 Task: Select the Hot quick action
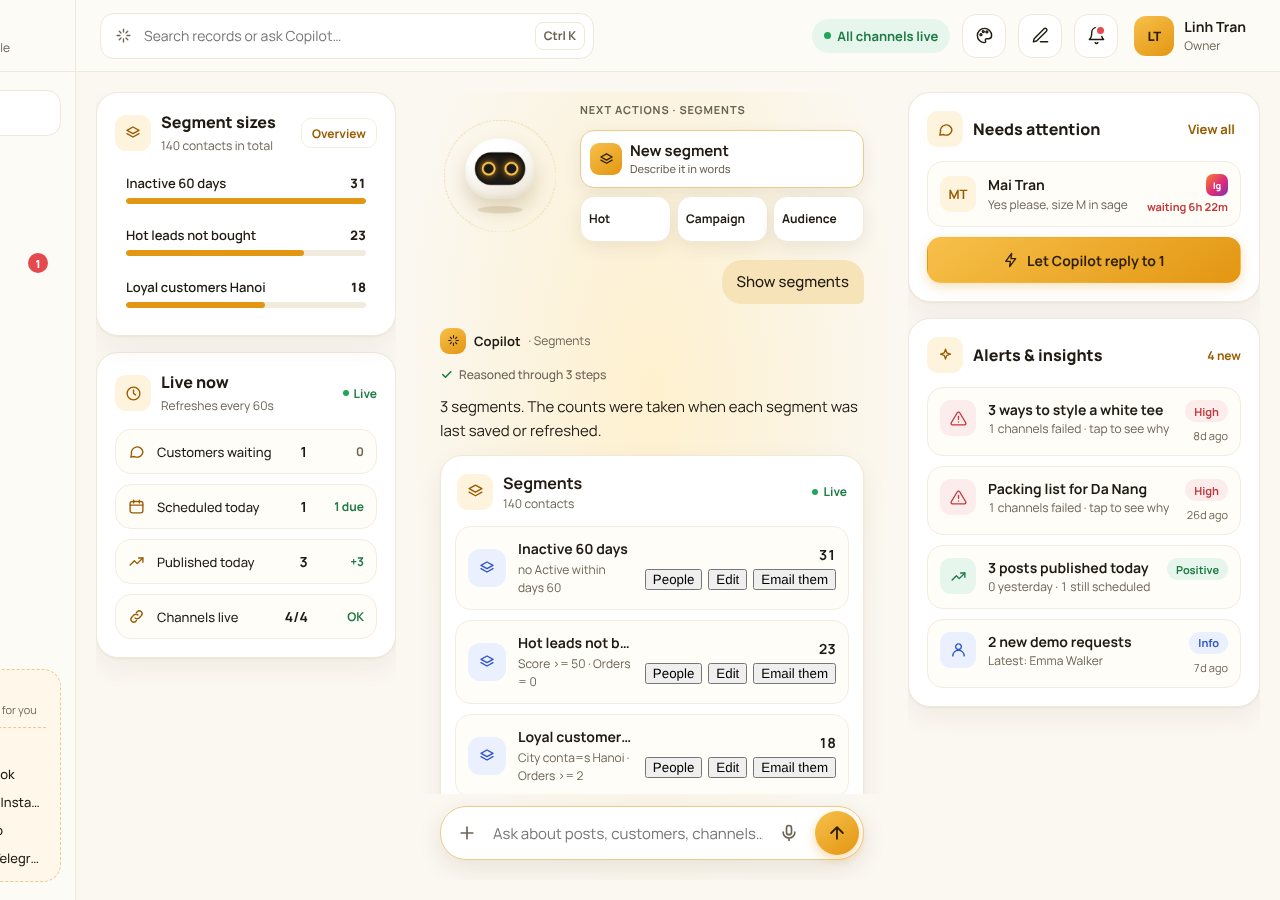point(625,219)
